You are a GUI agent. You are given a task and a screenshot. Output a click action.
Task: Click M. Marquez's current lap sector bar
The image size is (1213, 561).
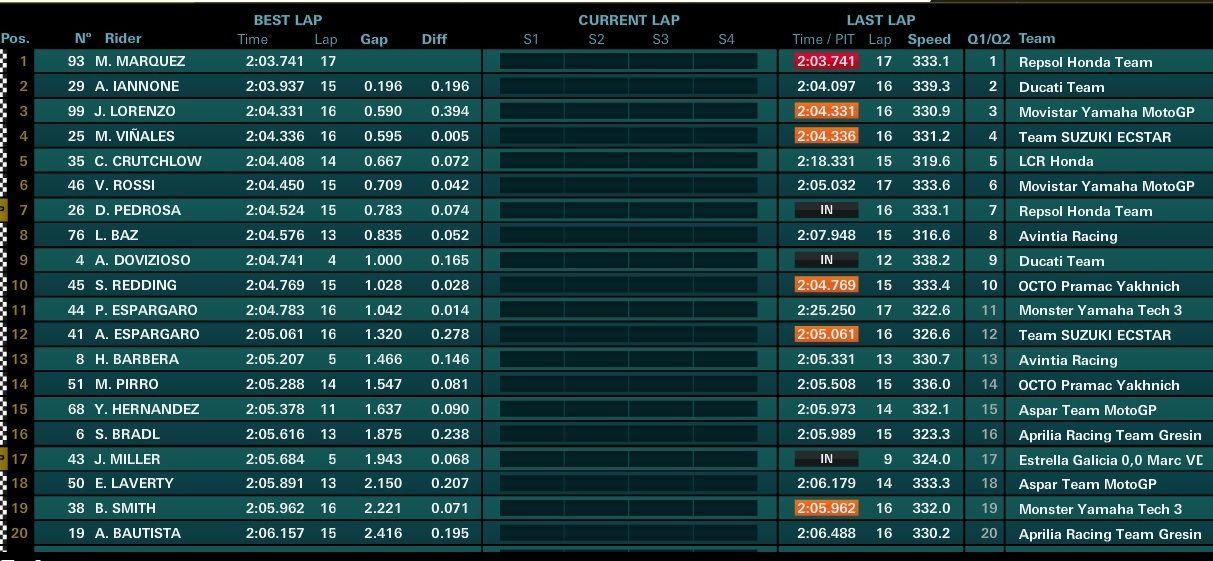coord(629,61)
